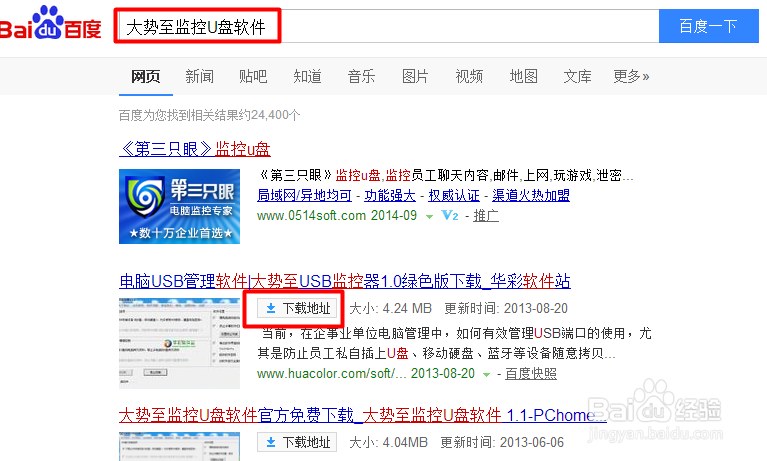Screen dimensions: 767x461
Task: Switch to the 图片 tab
Action: pos(415,76)
